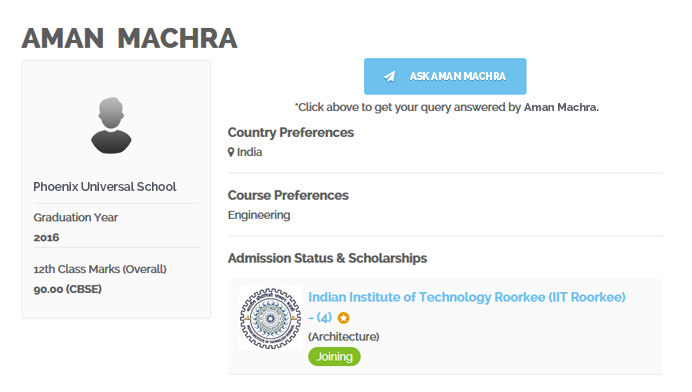Click the paper plane send icon
The height and width of the screenshot is (392, 692).
click(x=389, y=76)
